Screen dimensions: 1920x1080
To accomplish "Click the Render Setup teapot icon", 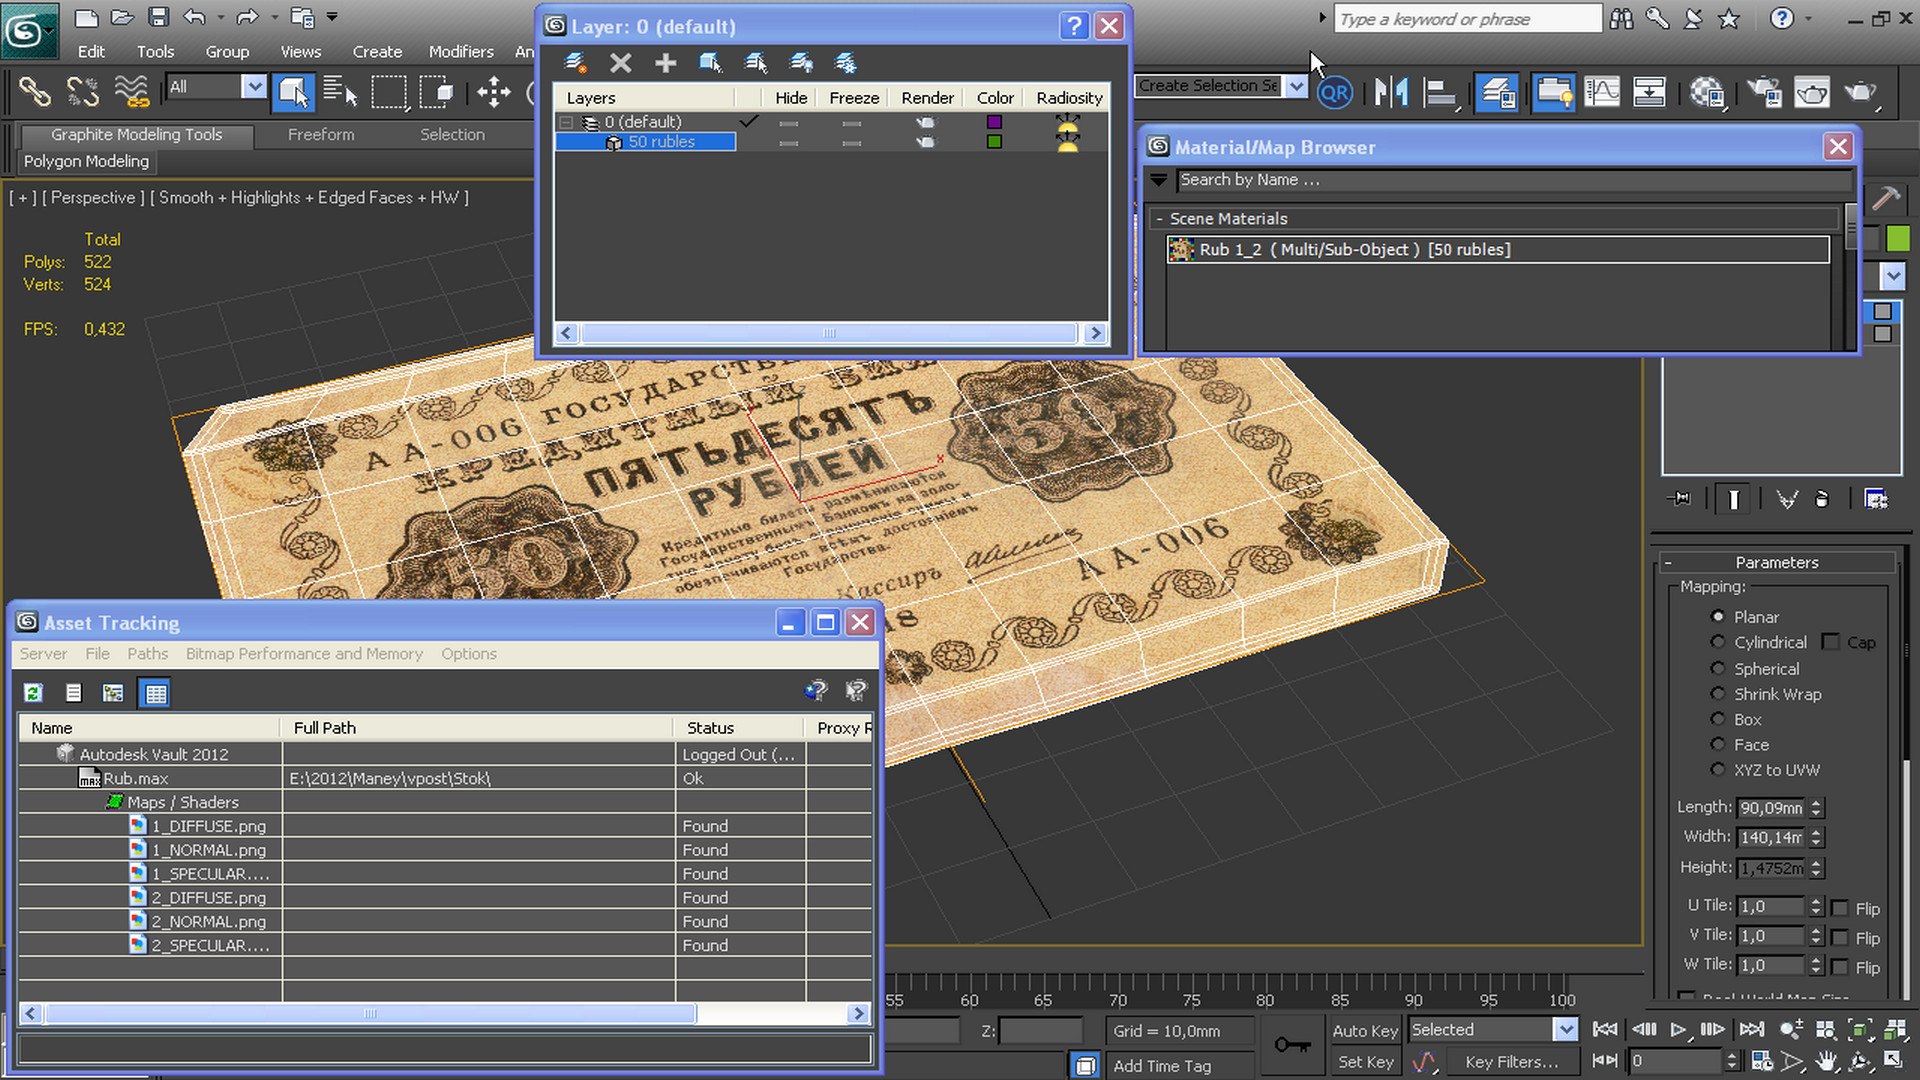I will [1764, 93].
